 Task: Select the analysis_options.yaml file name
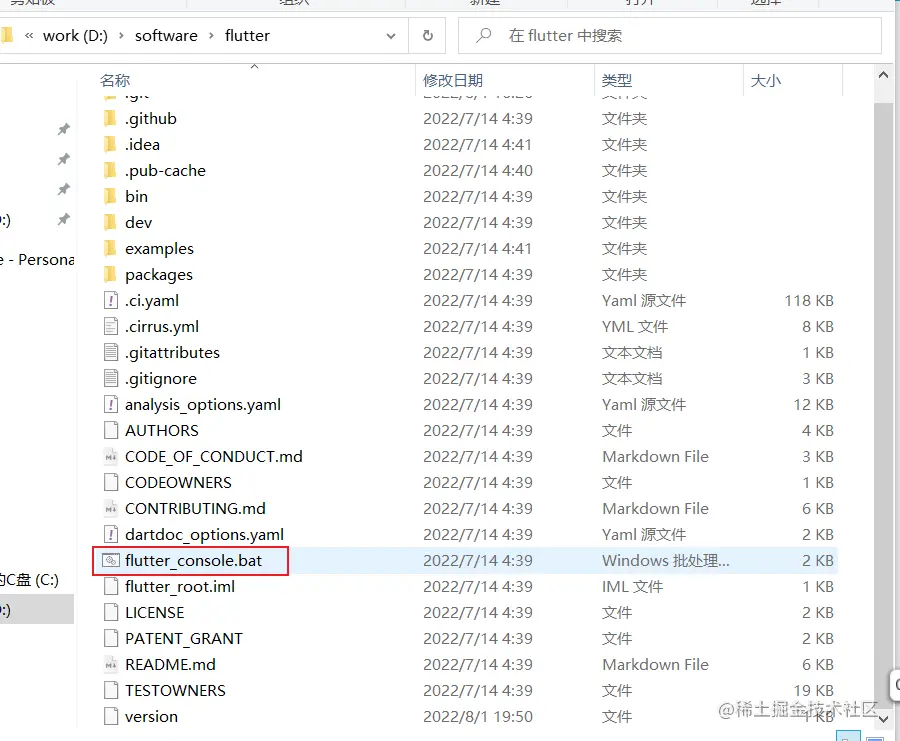click(x=203, y=404)
